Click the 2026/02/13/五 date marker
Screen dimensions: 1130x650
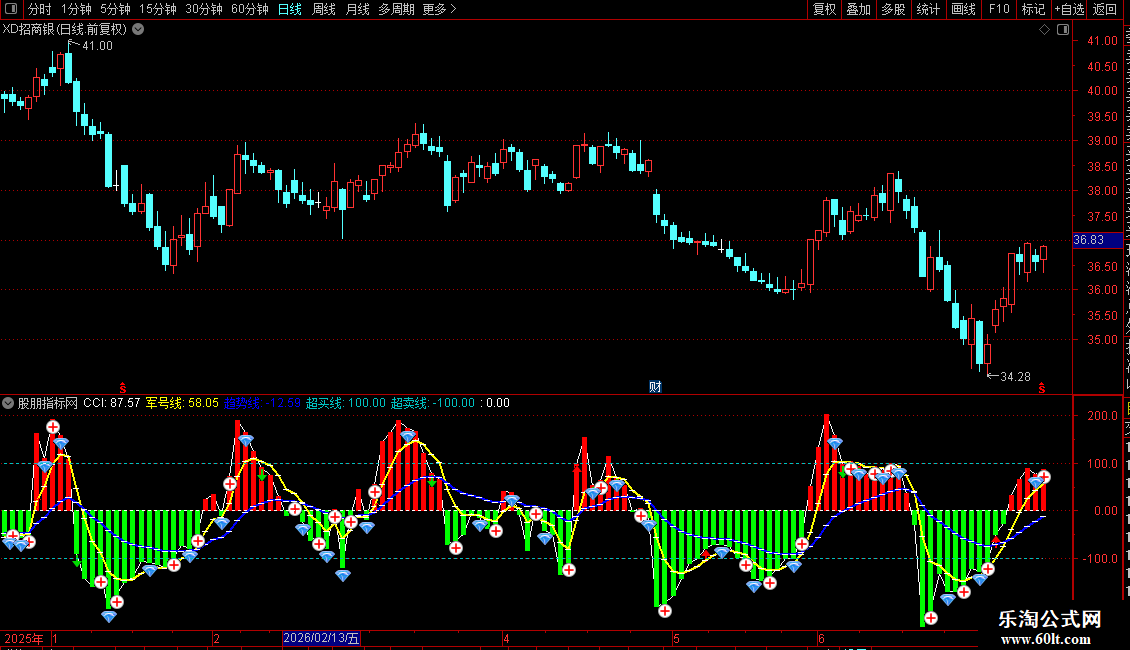(321, 638)
